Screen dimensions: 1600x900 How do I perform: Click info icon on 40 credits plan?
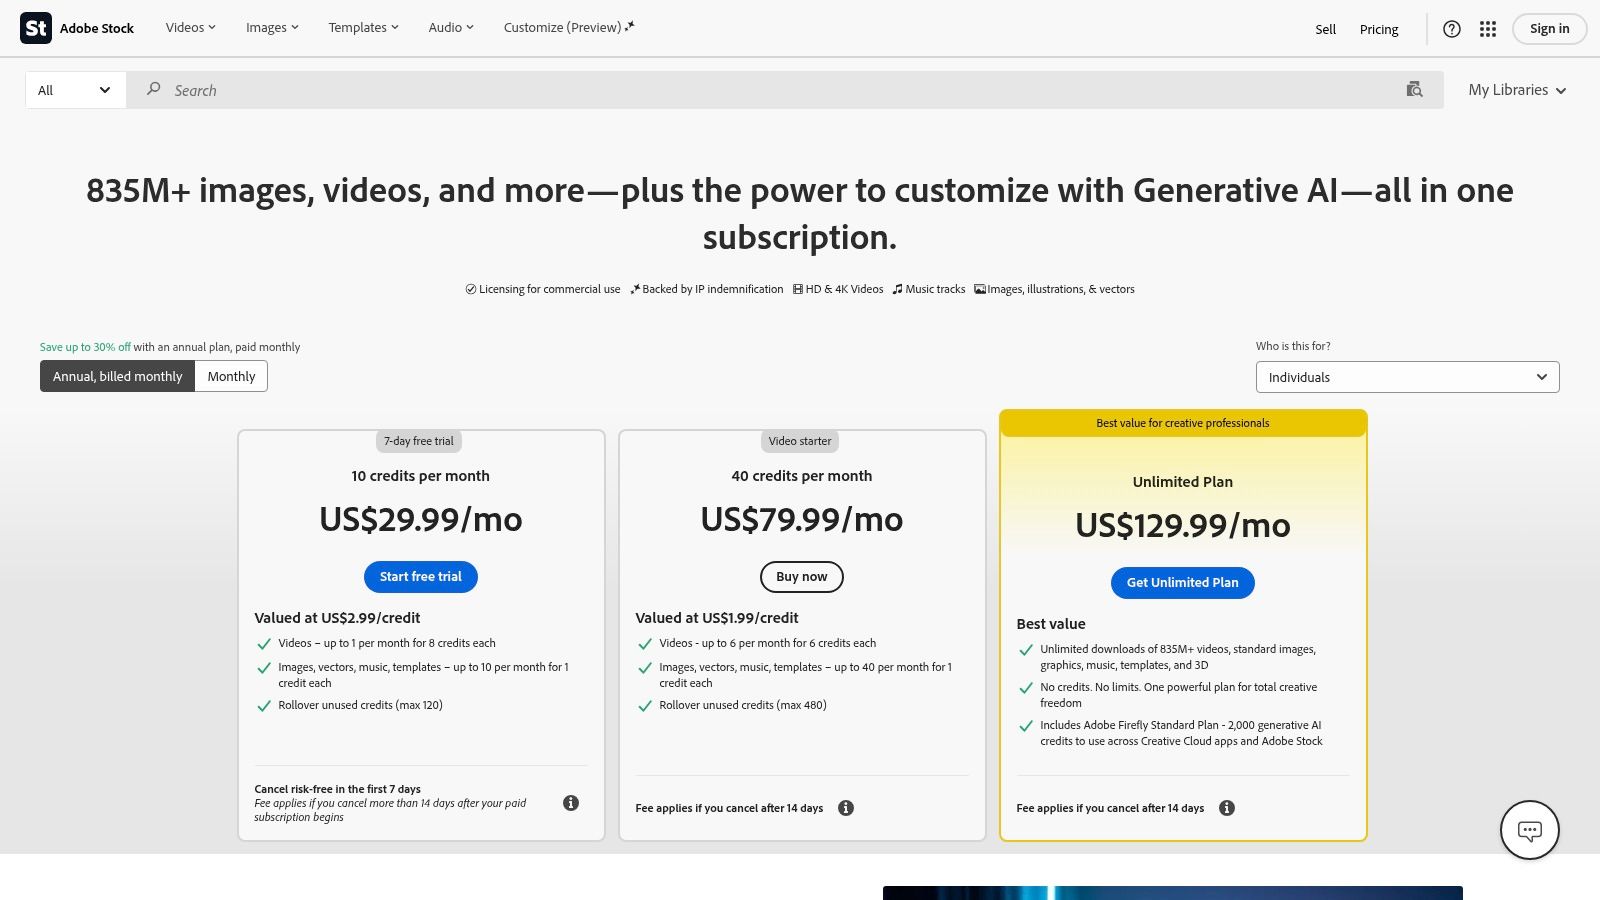coord(846,808)
